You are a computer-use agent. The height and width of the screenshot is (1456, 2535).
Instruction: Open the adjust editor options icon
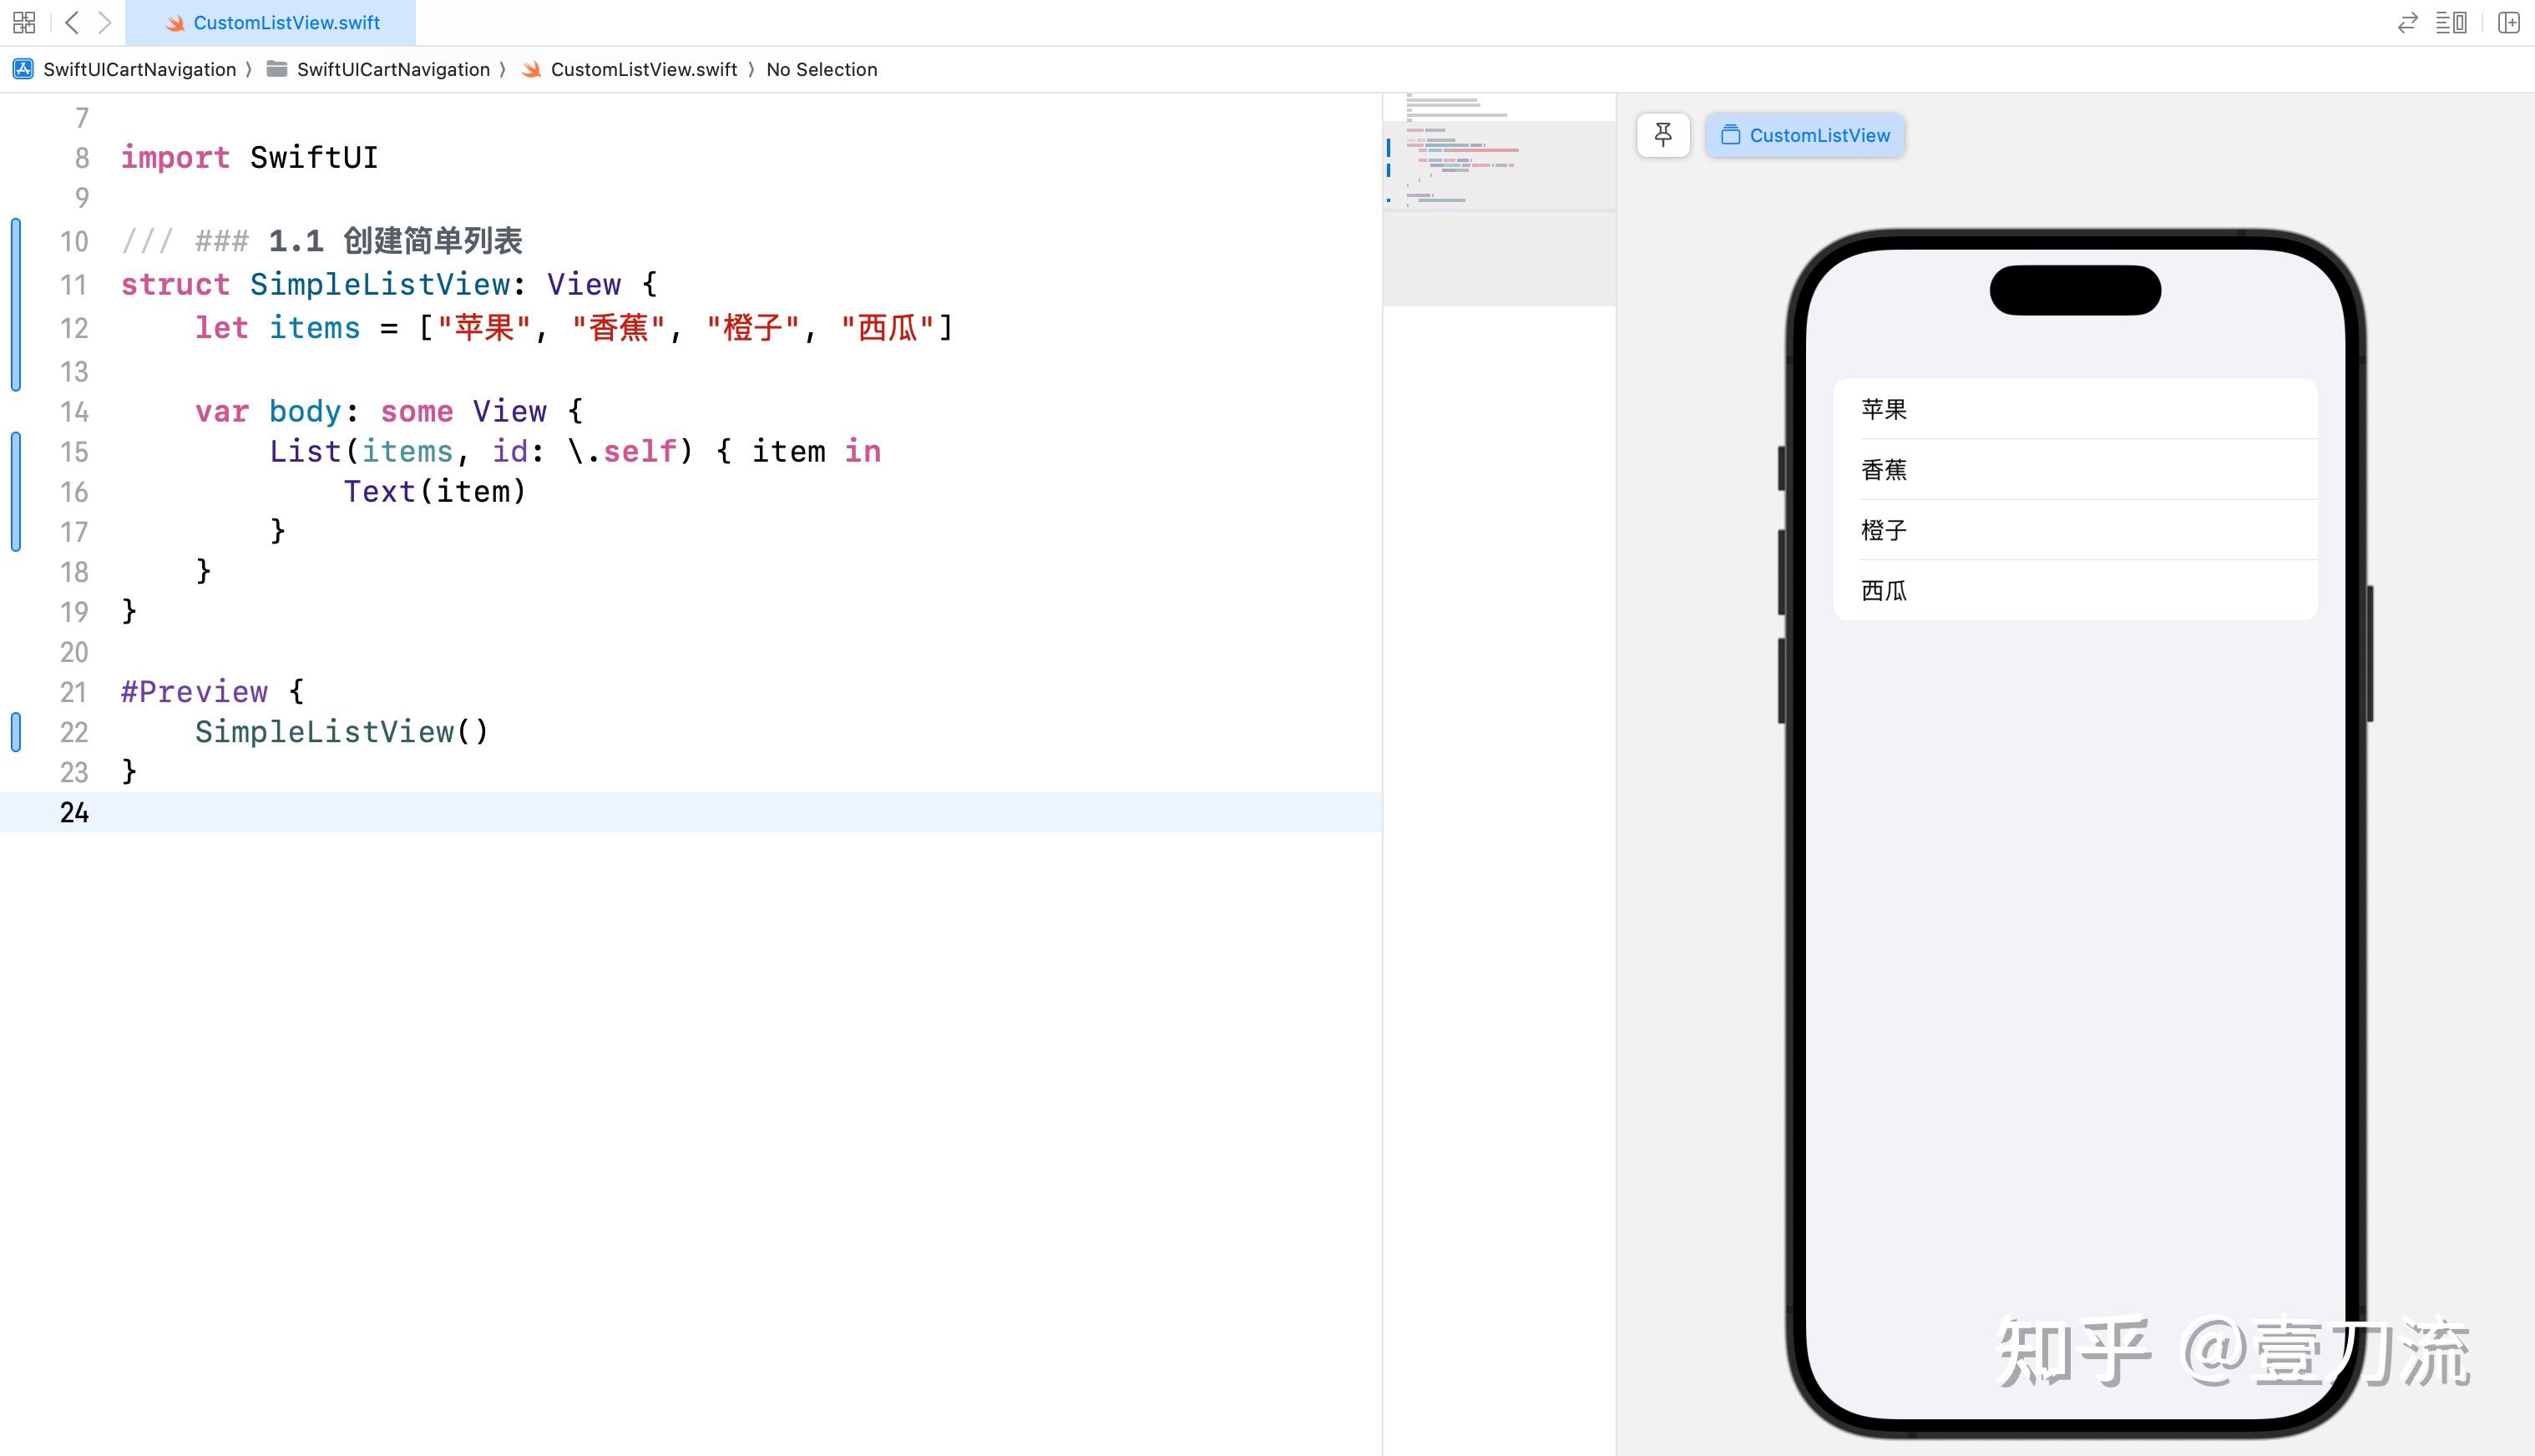click(x=2451, y=22)
